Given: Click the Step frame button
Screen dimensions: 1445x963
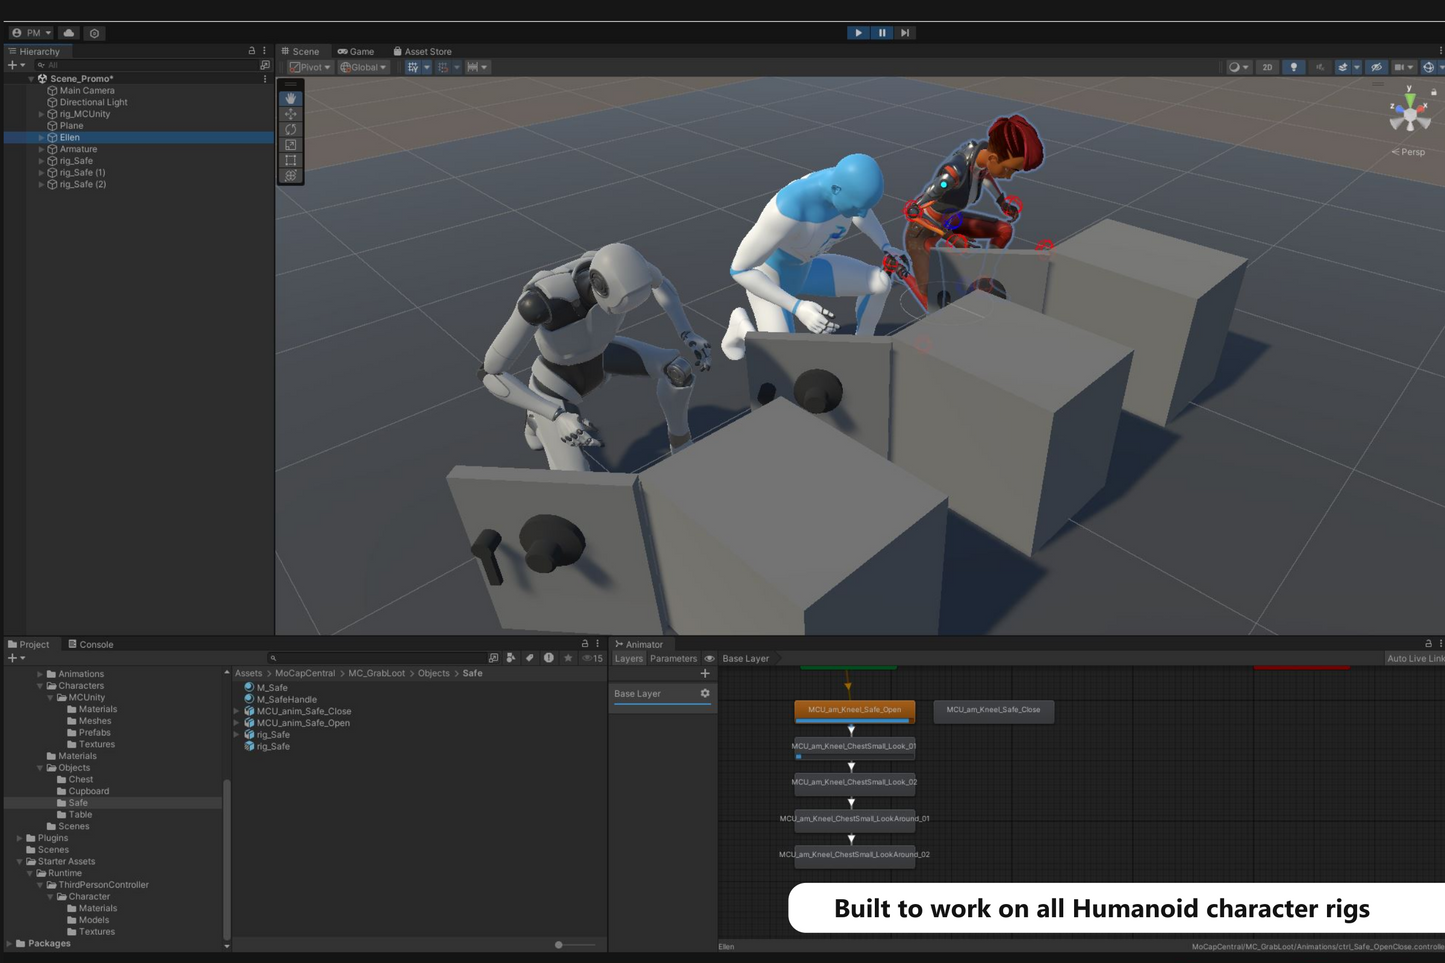Looking at the screenshot, I should (x=905, y=33).
